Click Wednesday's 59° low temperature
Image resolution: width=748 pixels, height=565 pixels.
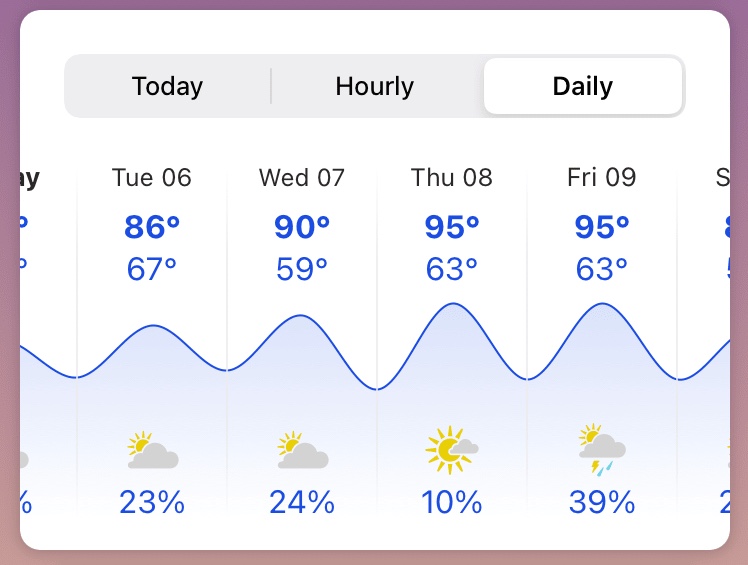point(302,269)
